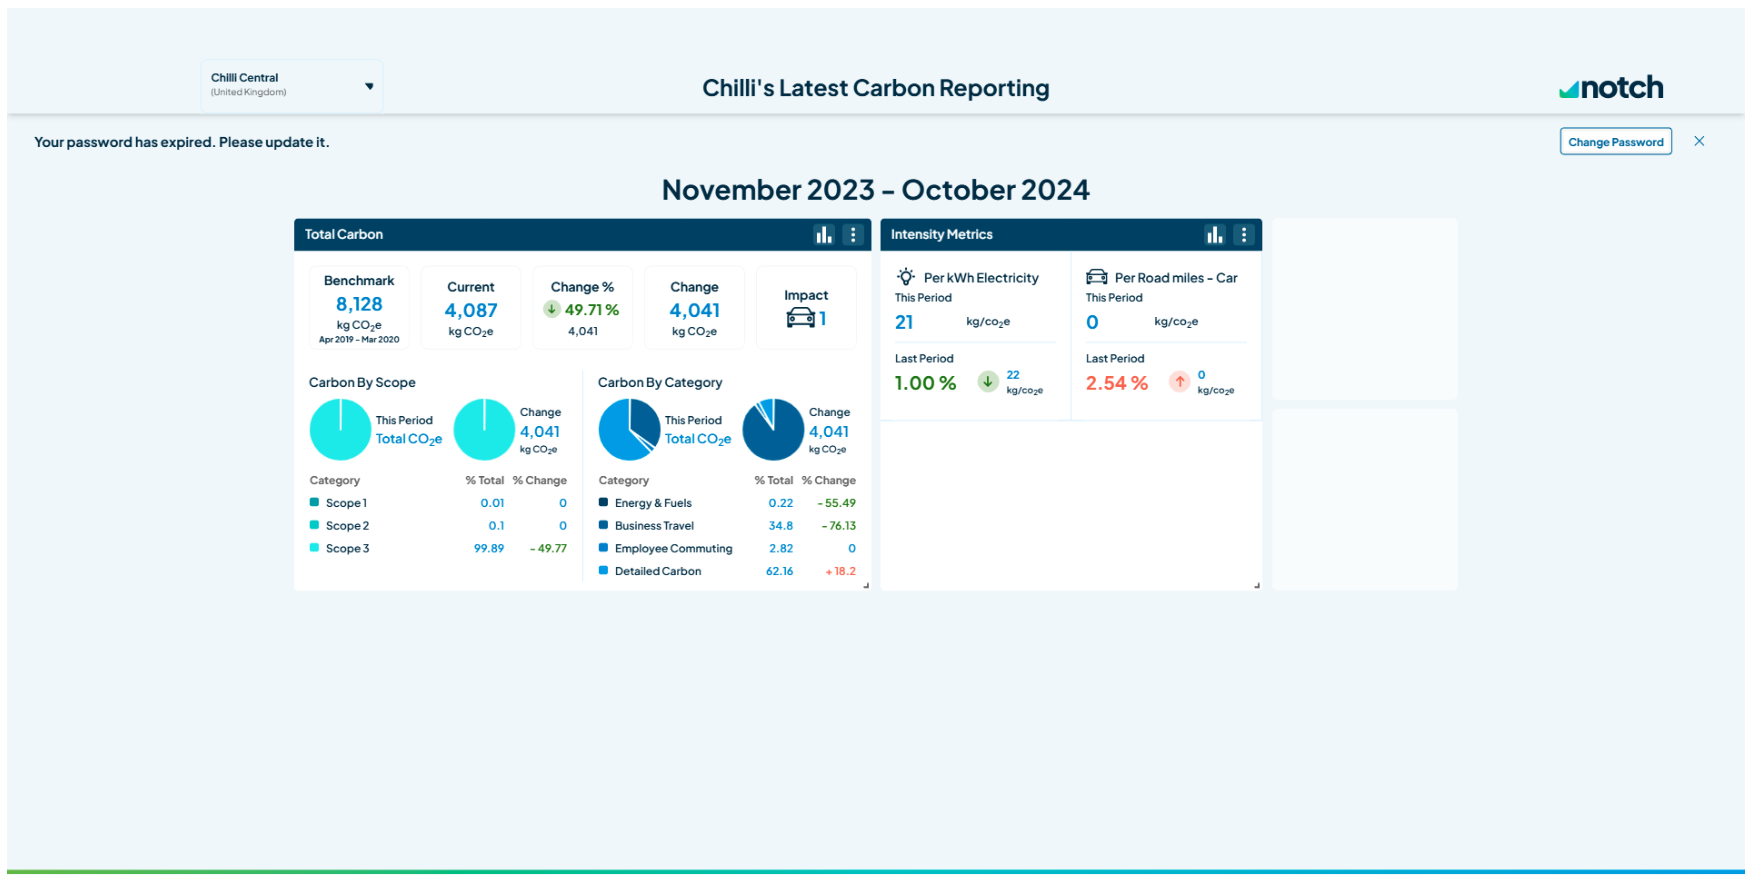Click the lightbulb Per kWh Electricity icon
The height and width of the screenshot is (881, 1752).
(906, 277)
